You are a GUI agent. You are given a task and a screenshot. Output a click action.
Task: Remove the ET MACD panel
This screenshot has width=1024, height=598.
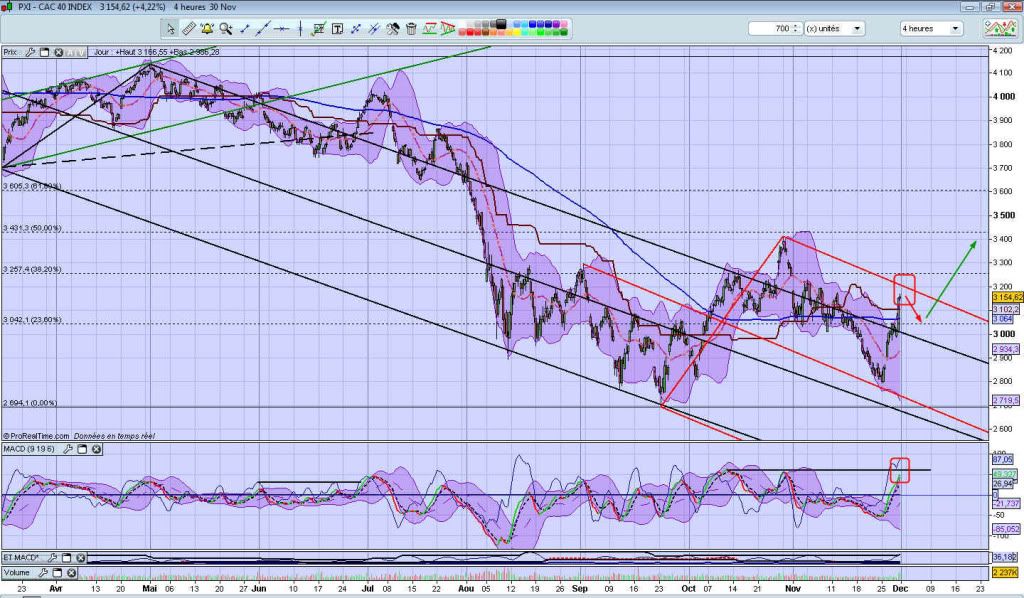point(79,557)
